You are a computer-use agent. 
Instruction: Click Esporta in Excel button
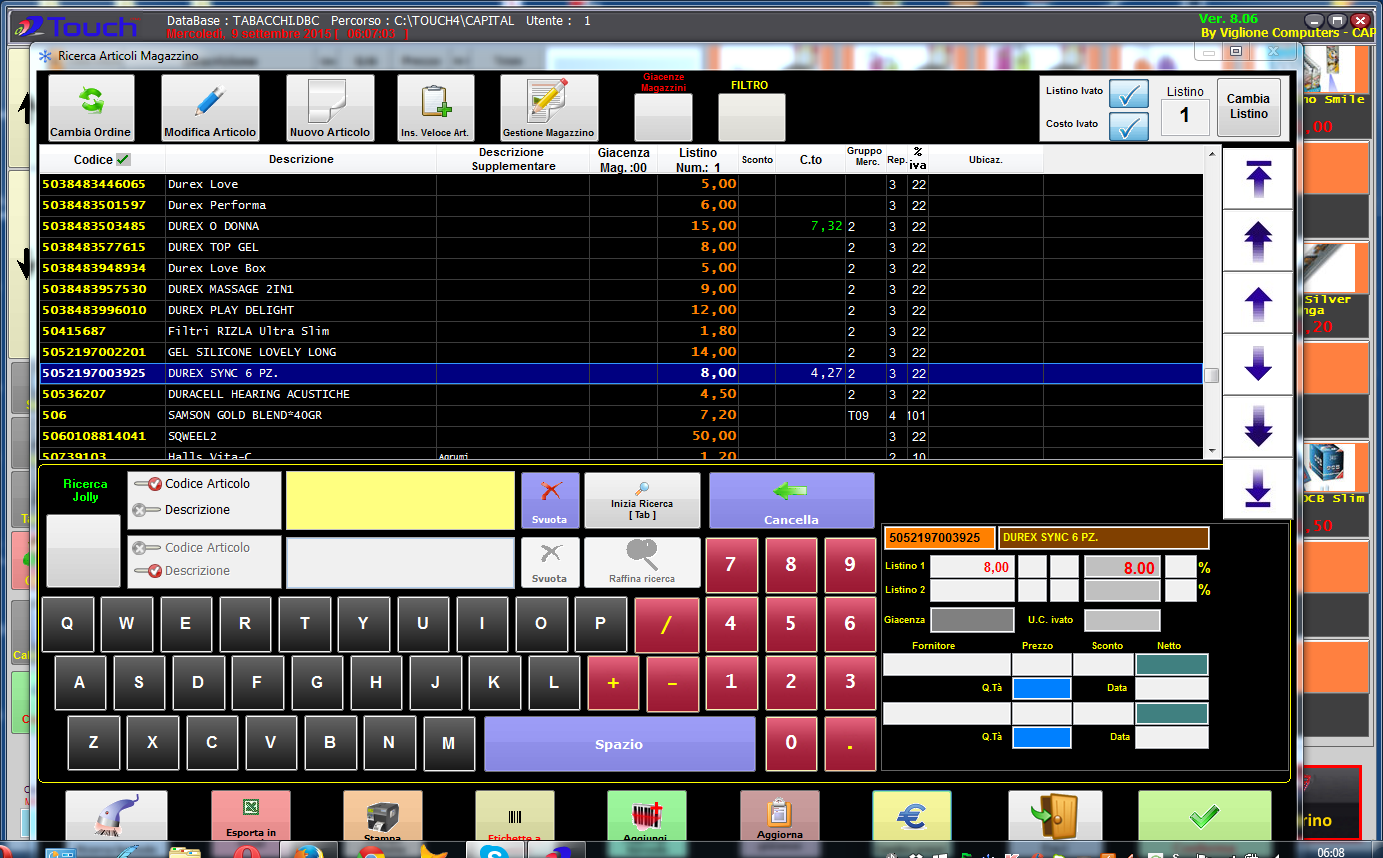coord(251,816)
